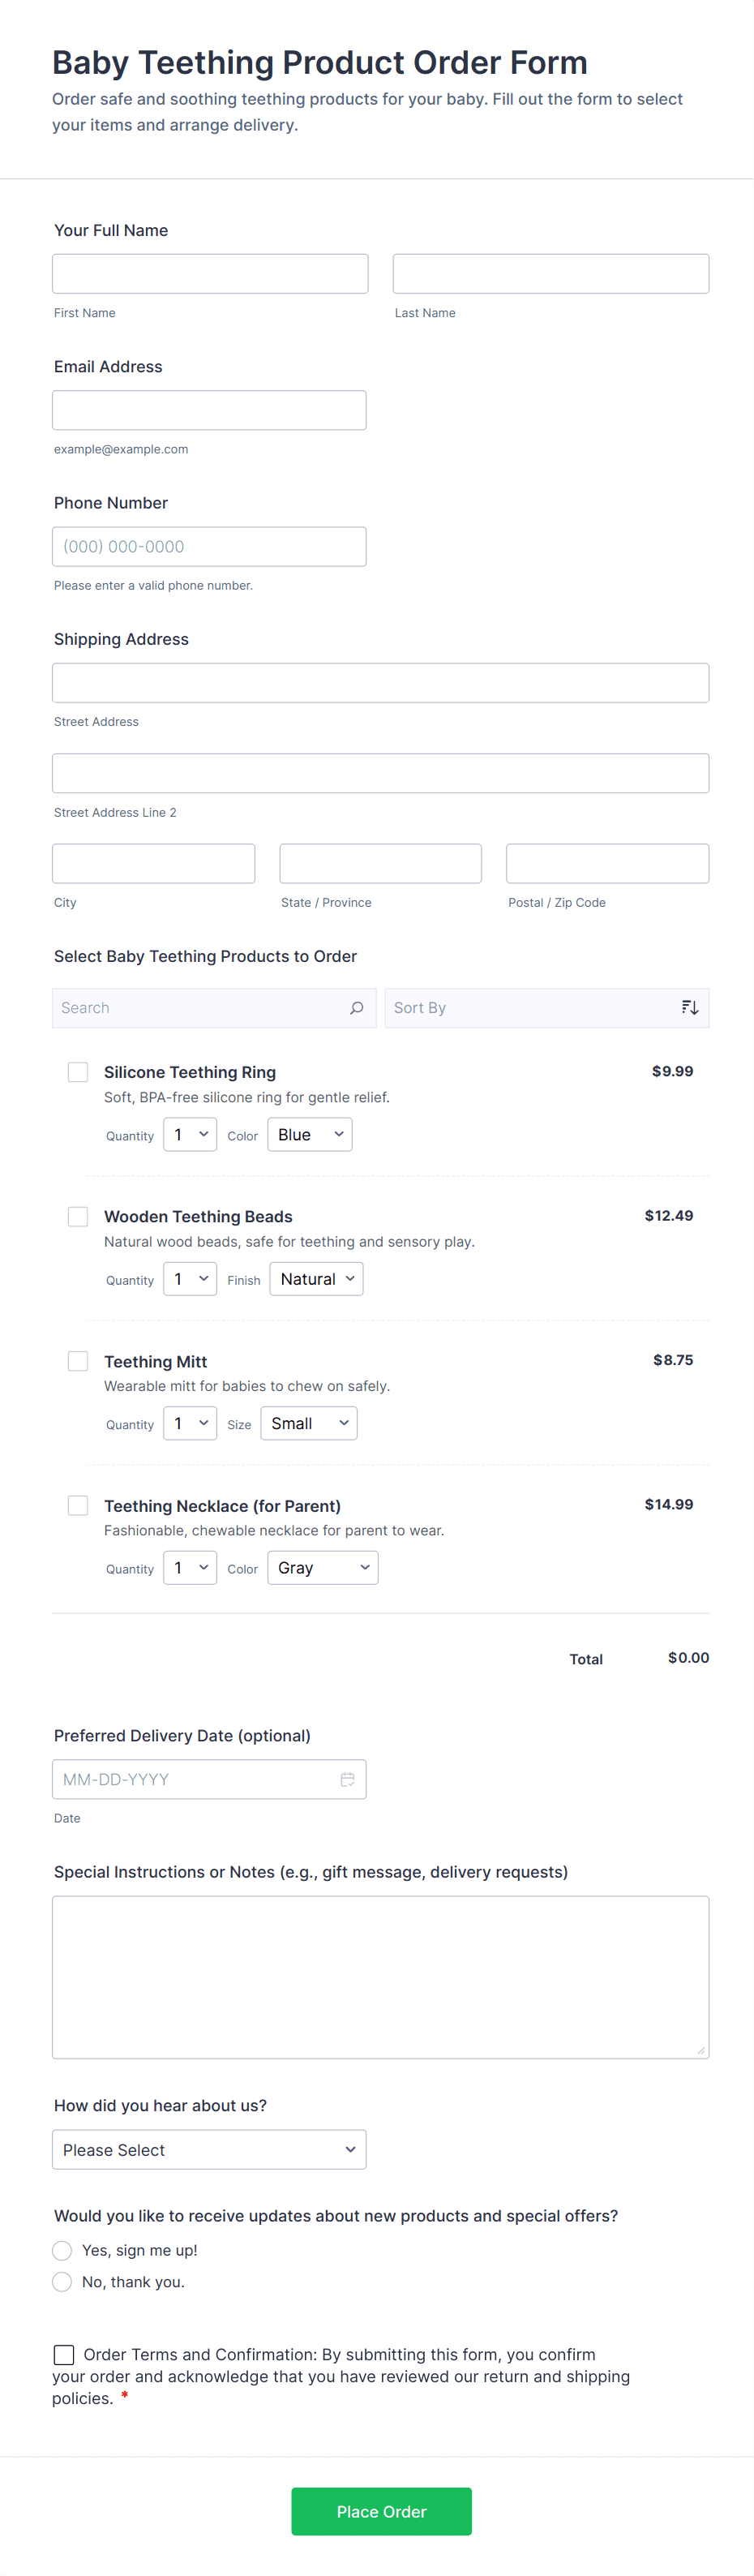Click the First Name input field
Viewport: 754px width, 2576px height.
210,274
